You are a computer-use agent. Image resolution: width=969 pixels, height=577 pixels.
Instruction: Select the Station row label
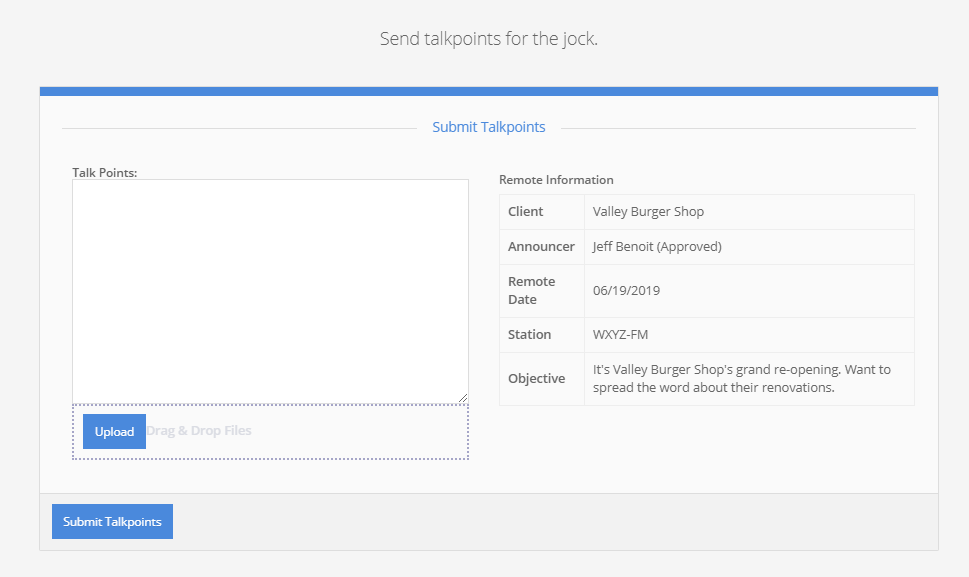[x=529, y=335]
